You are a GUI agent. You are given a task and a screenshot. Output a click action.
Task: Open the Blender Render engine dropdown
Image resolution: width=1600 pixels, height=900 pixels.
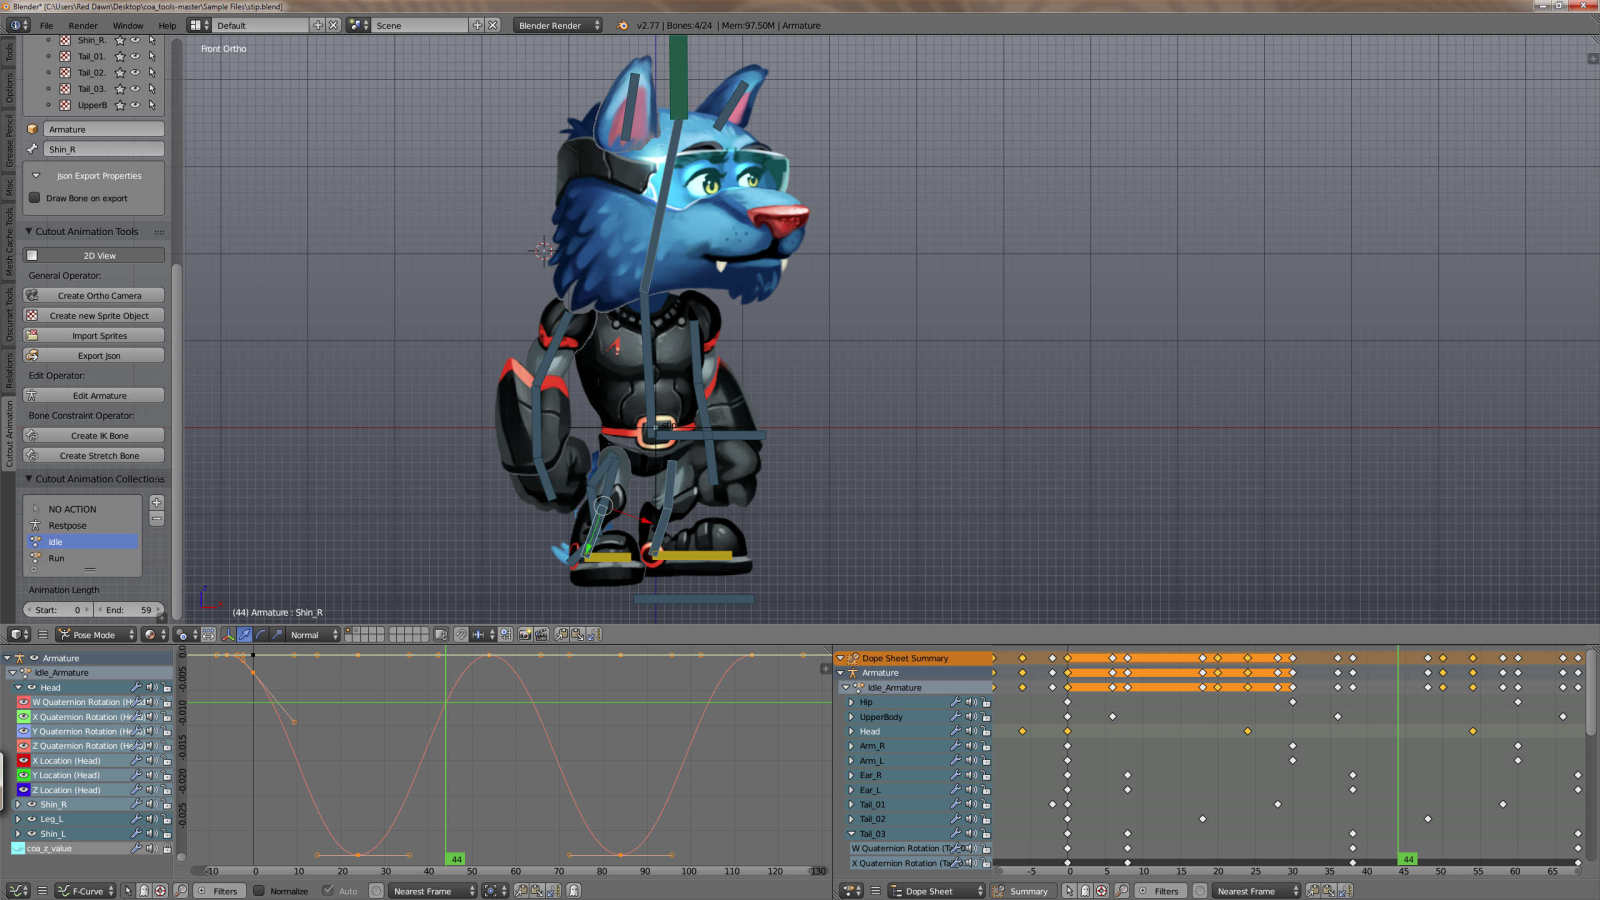558,25
